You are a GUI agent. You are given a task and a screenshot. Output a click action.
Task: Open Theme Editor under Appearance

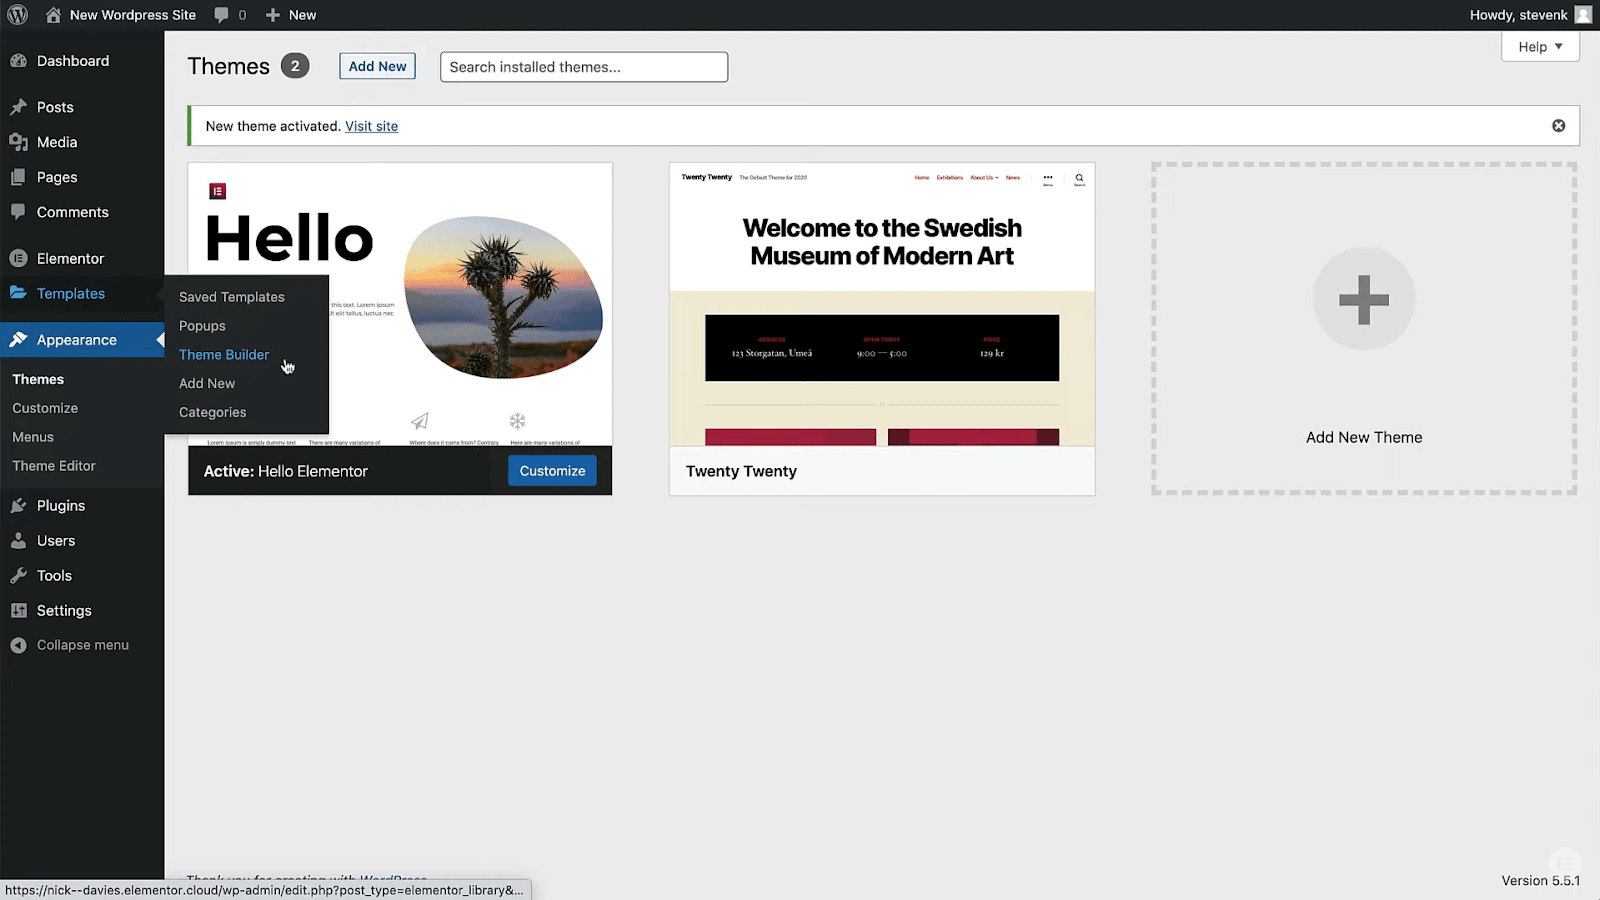[x=54, y=466]
